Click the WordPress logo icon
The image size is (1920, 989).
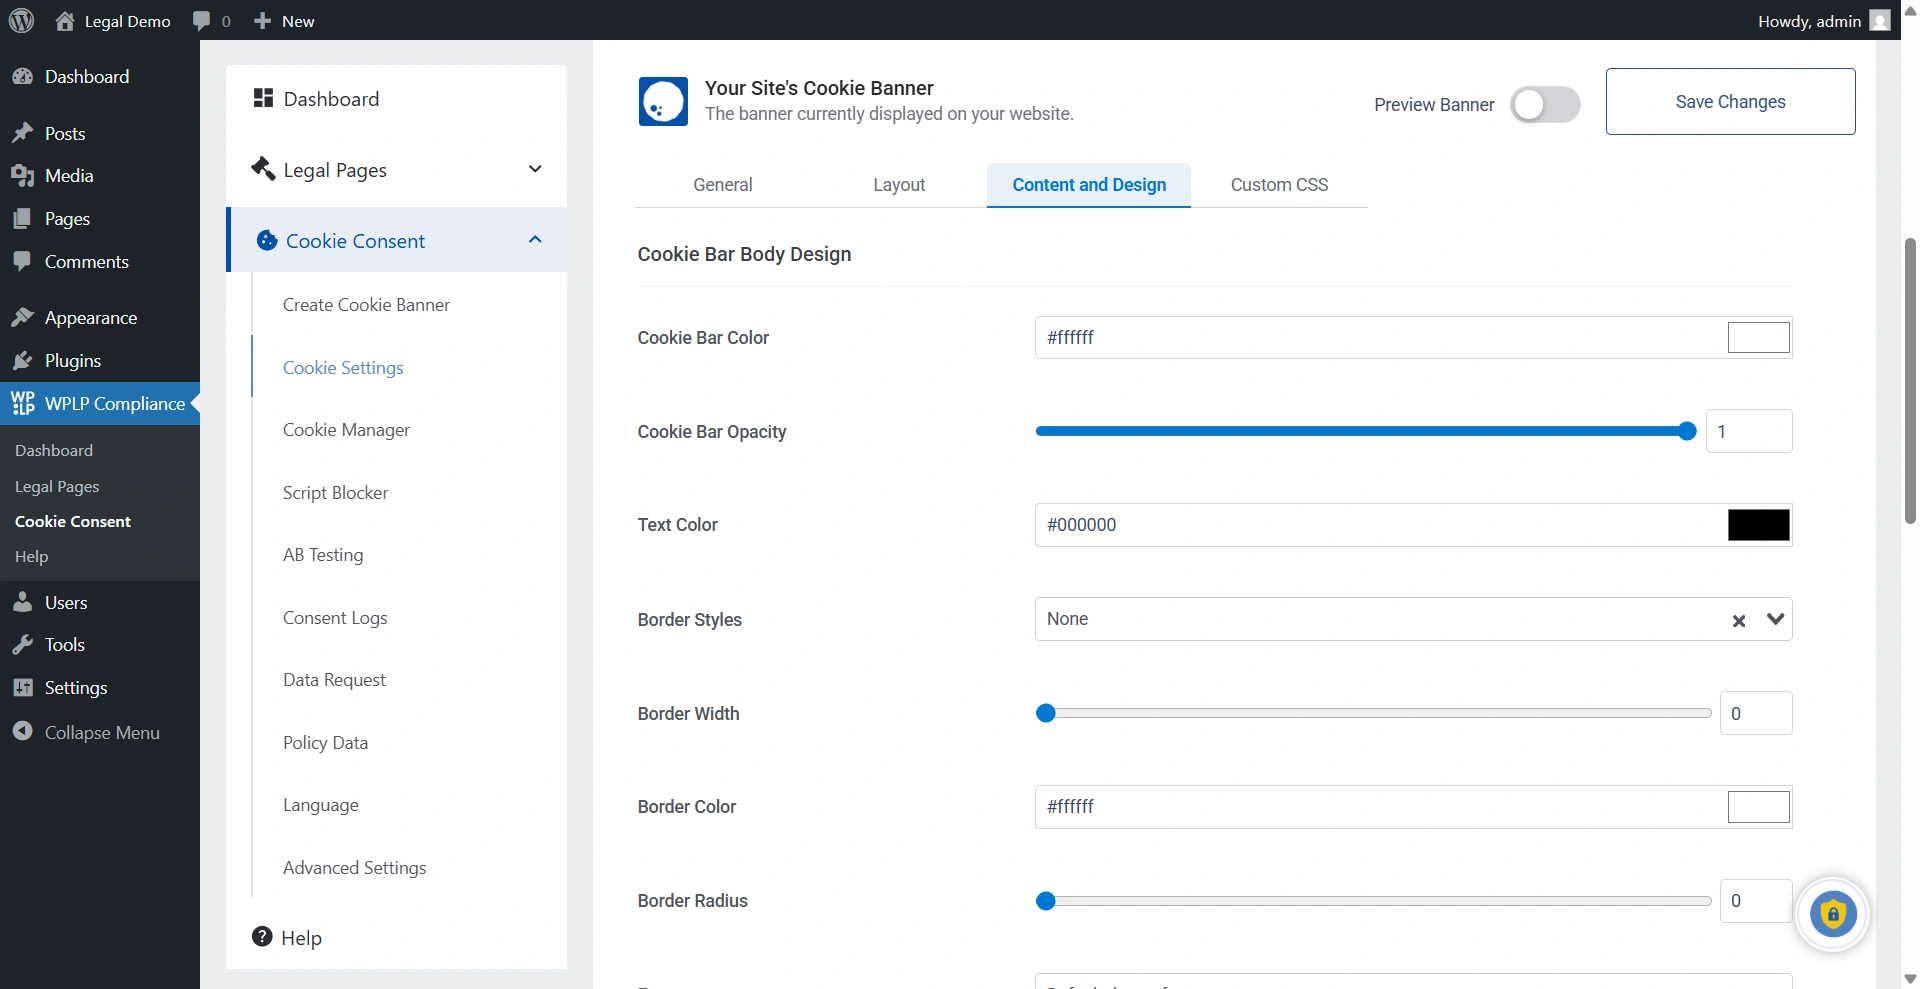[x=21, y=21]
